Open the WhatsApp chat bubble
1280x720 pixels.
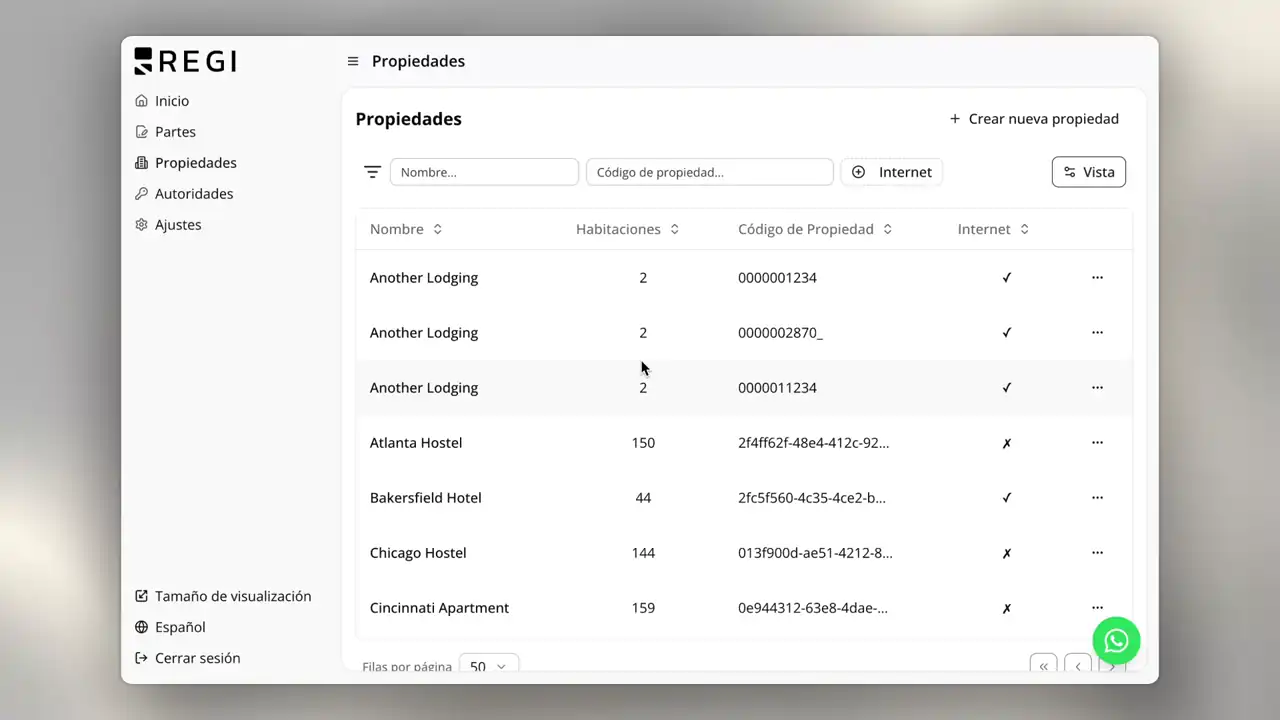(1115, 640)
